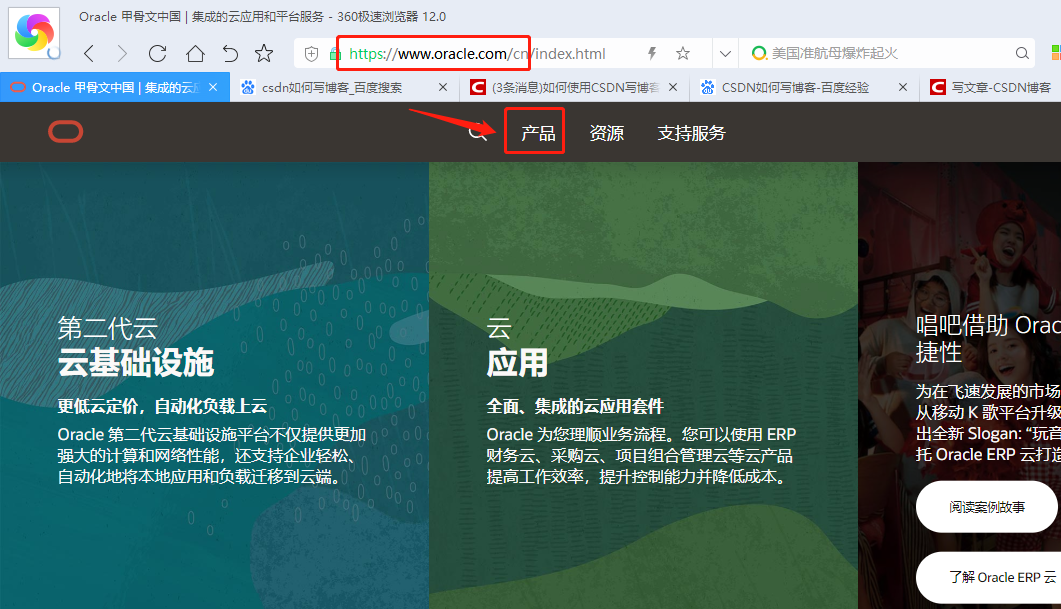The width and height of the screenshot is (1061, 609).
Task: Click the undo closed-tab arrow icon
Action: pyautogui.click(x=230, y=53)
